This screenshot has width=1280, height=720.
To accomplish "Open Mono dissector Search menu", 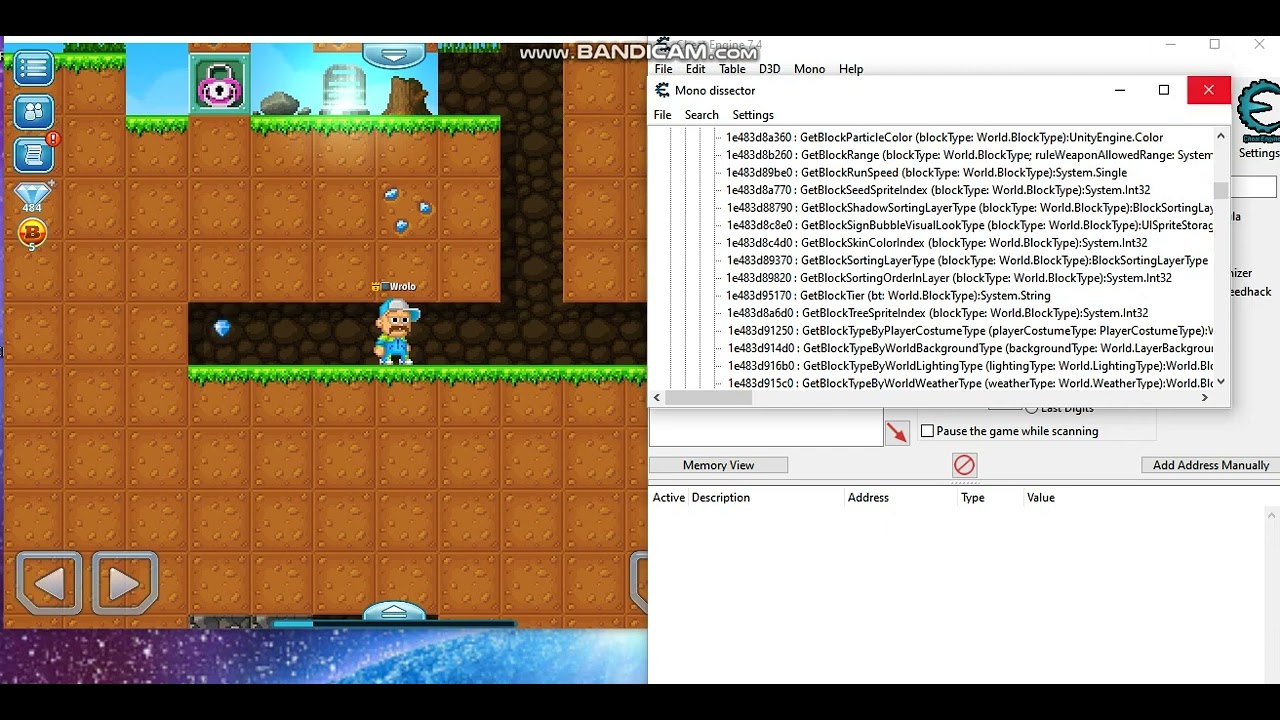I will 701,115.
